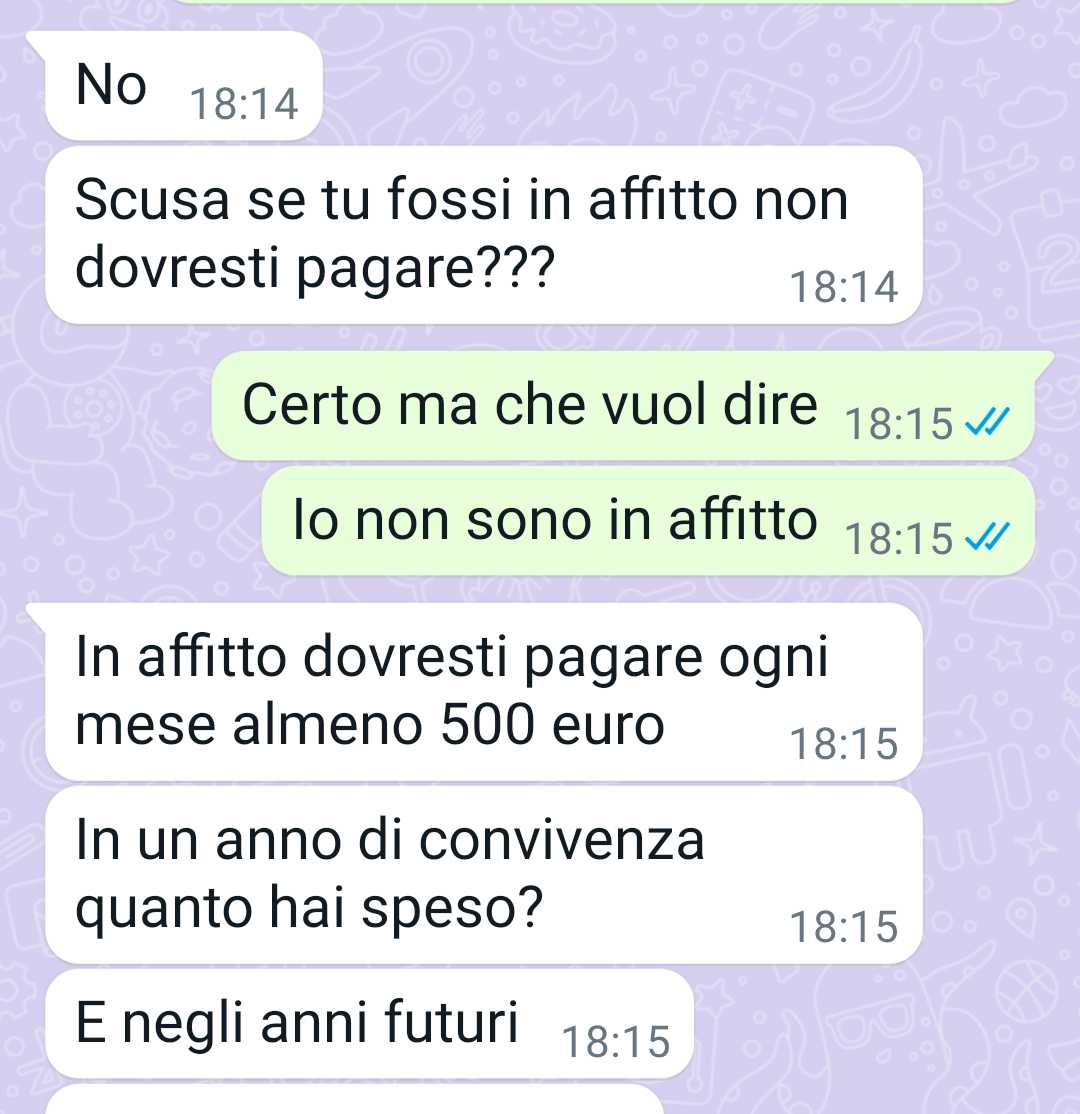Select the "Scusa se tu fossi in affitto" message
This screenshot has width=1080, height=1114.
[484, 235]
